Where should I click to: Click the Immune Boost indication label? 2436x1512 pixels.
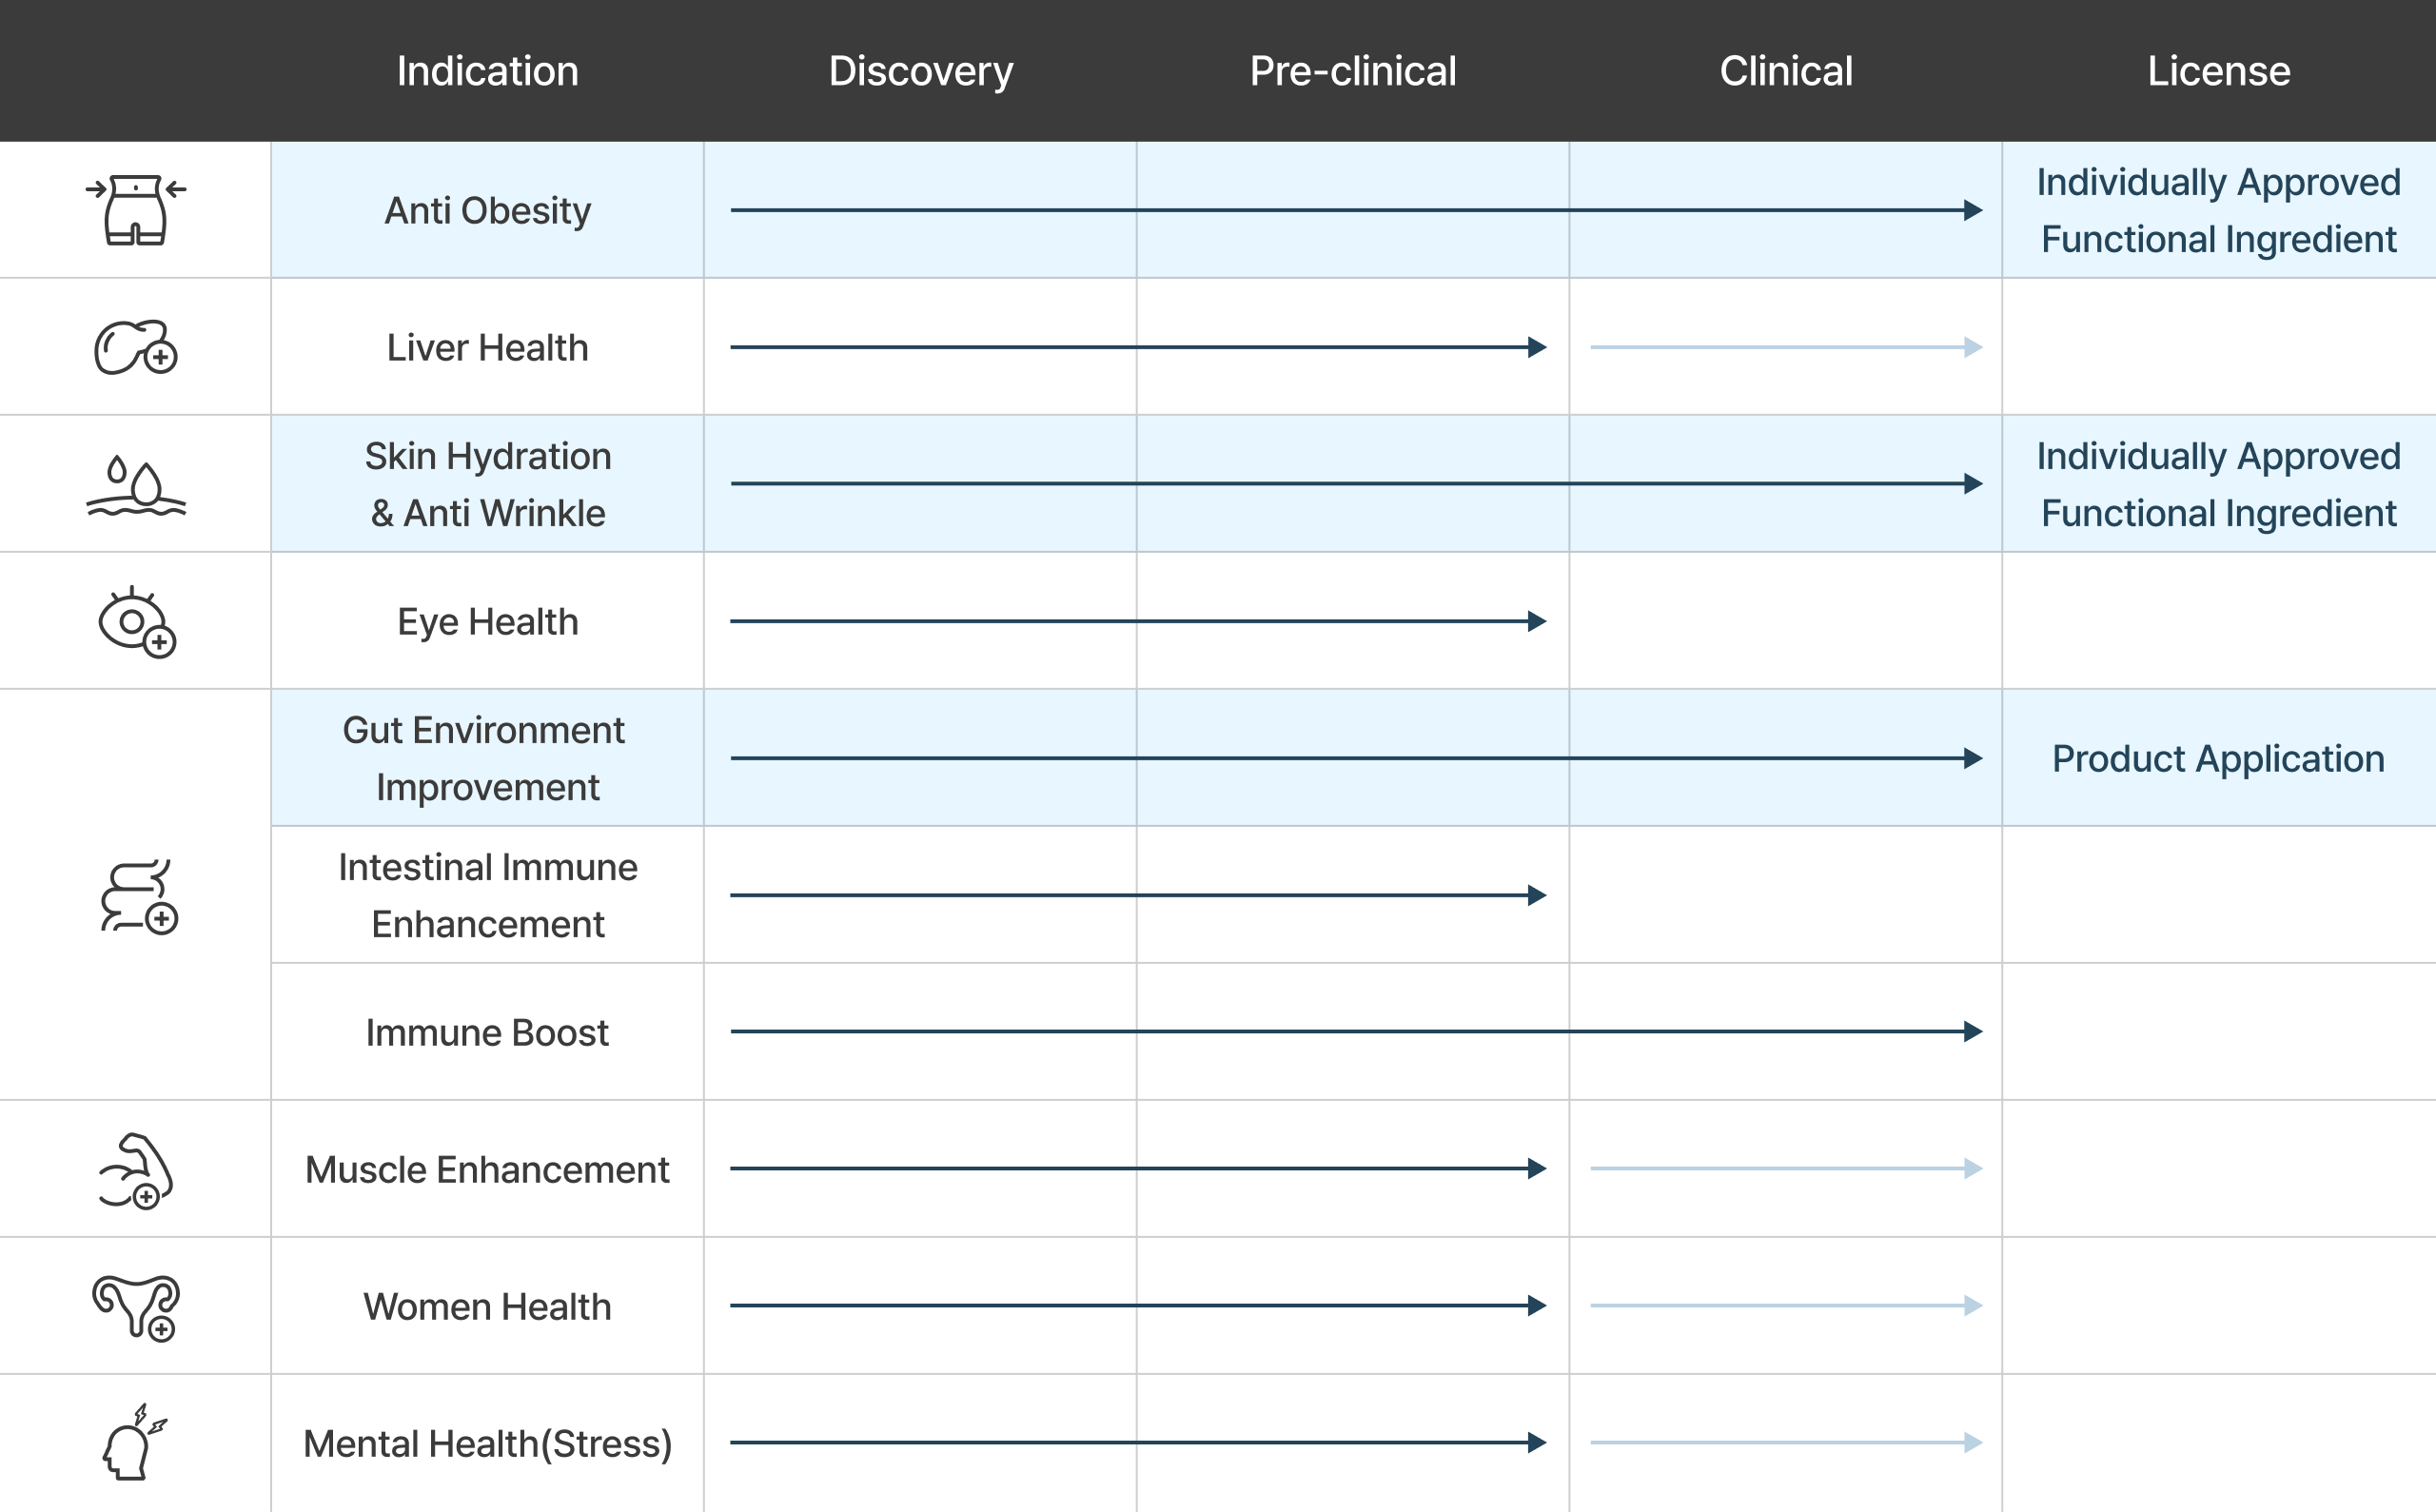[487, 1033]
